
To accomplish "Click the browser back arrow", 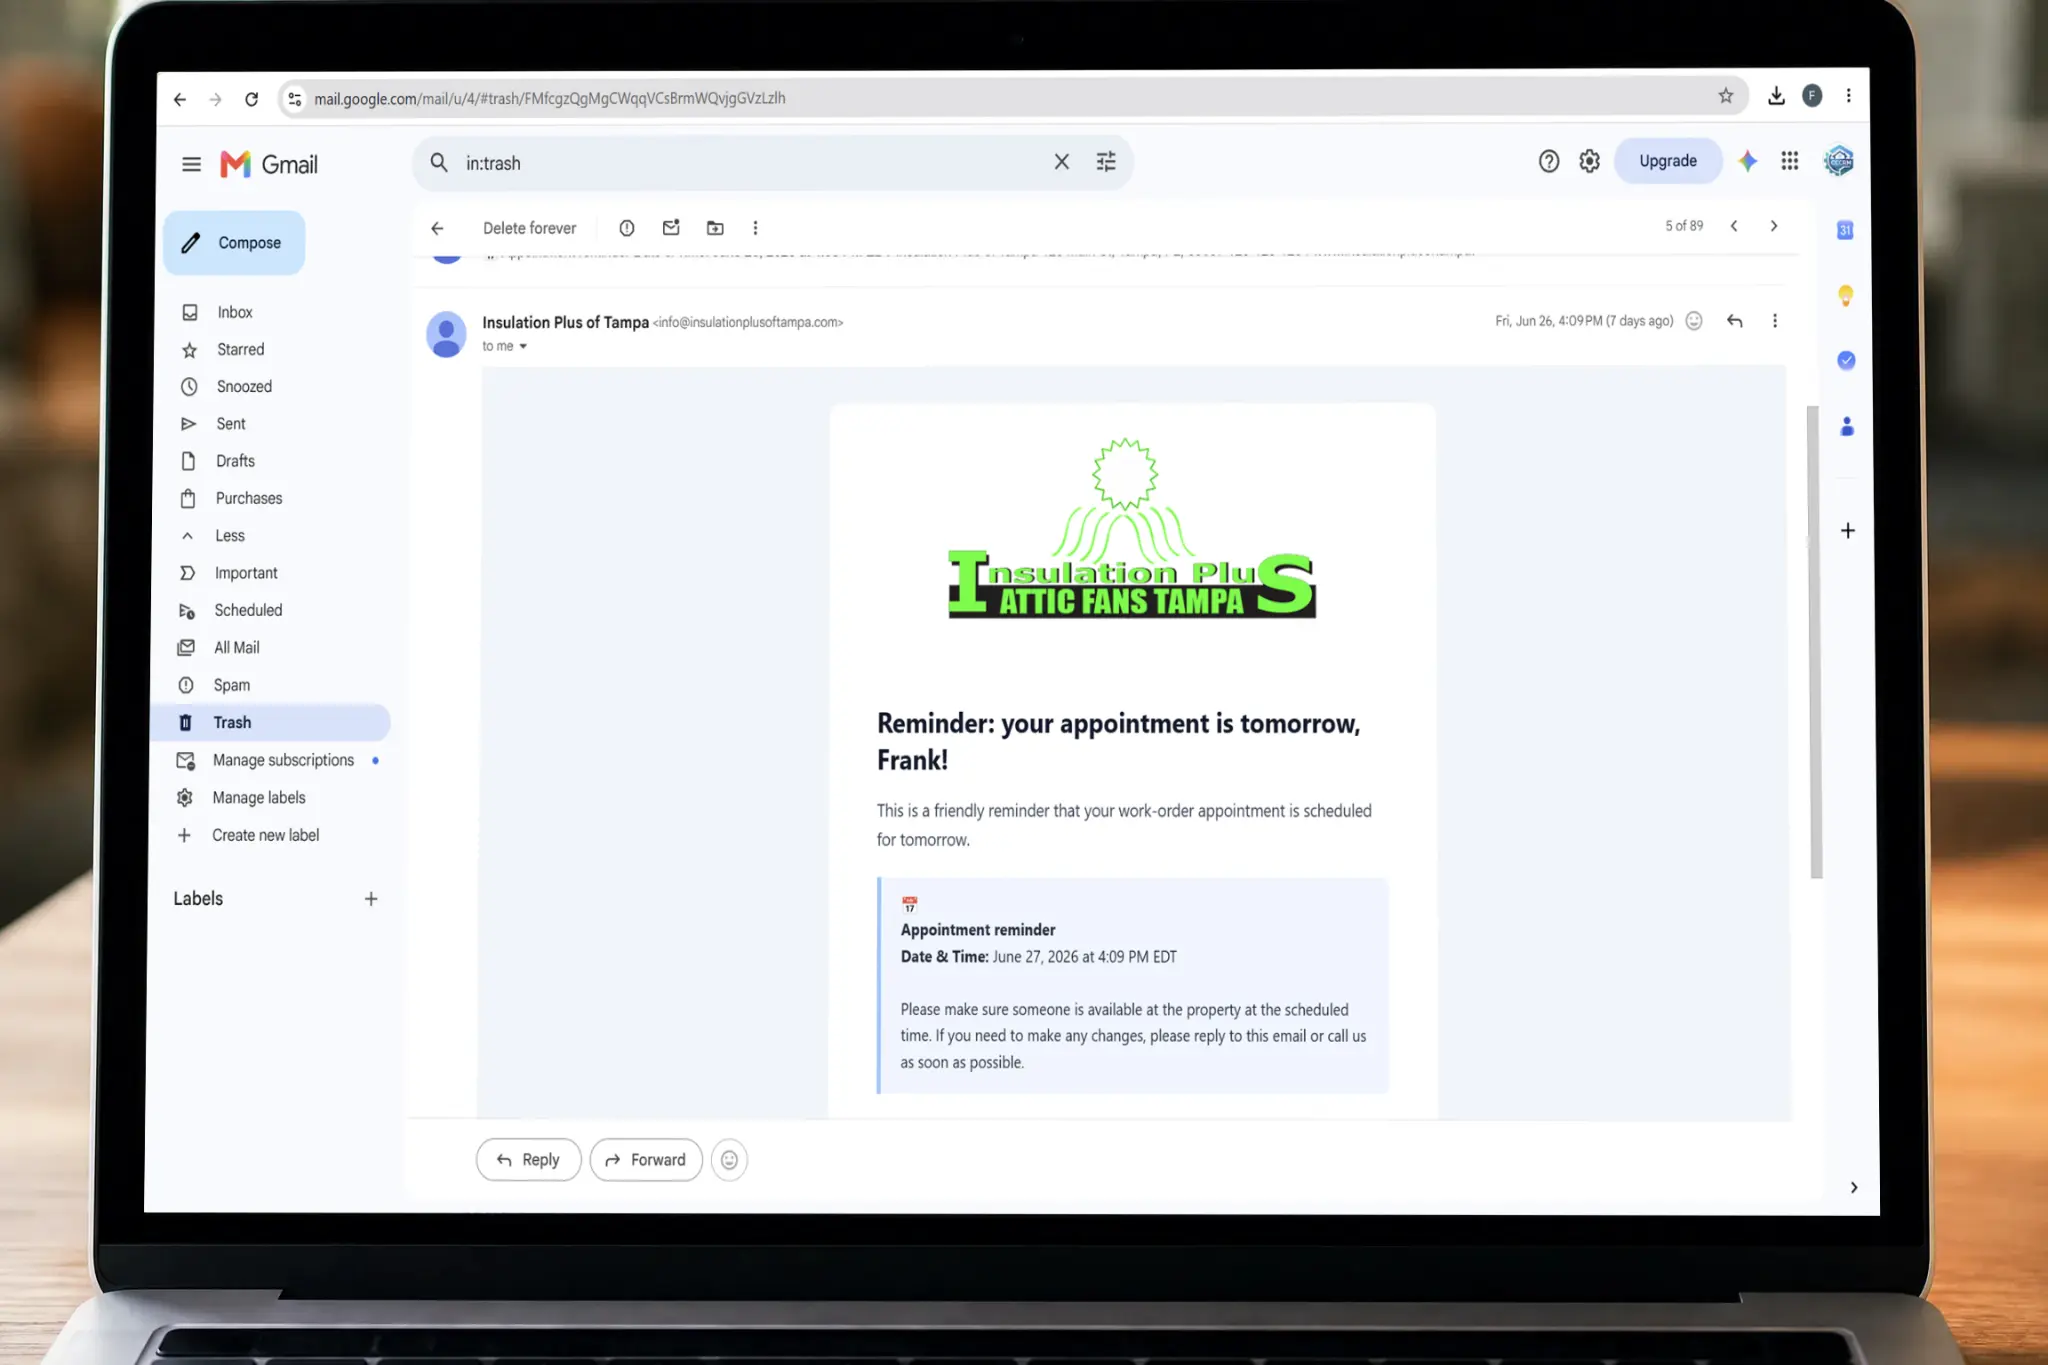I will coord(180,99).
